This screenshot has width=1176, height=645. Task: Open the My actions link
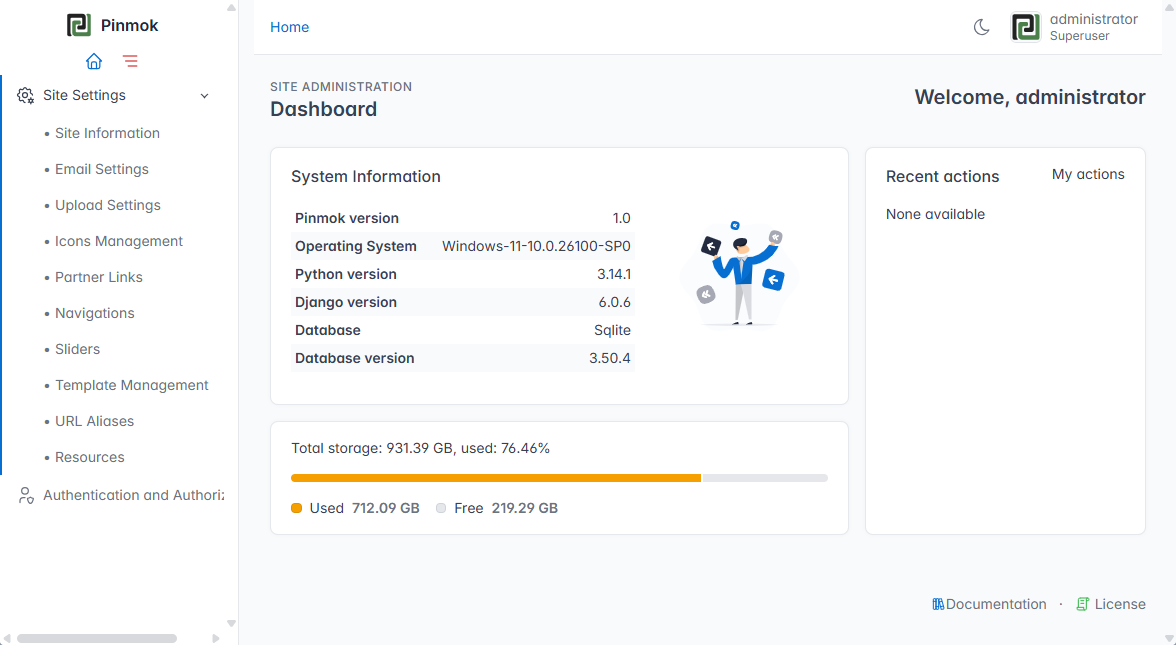[x=1088, y=174]
